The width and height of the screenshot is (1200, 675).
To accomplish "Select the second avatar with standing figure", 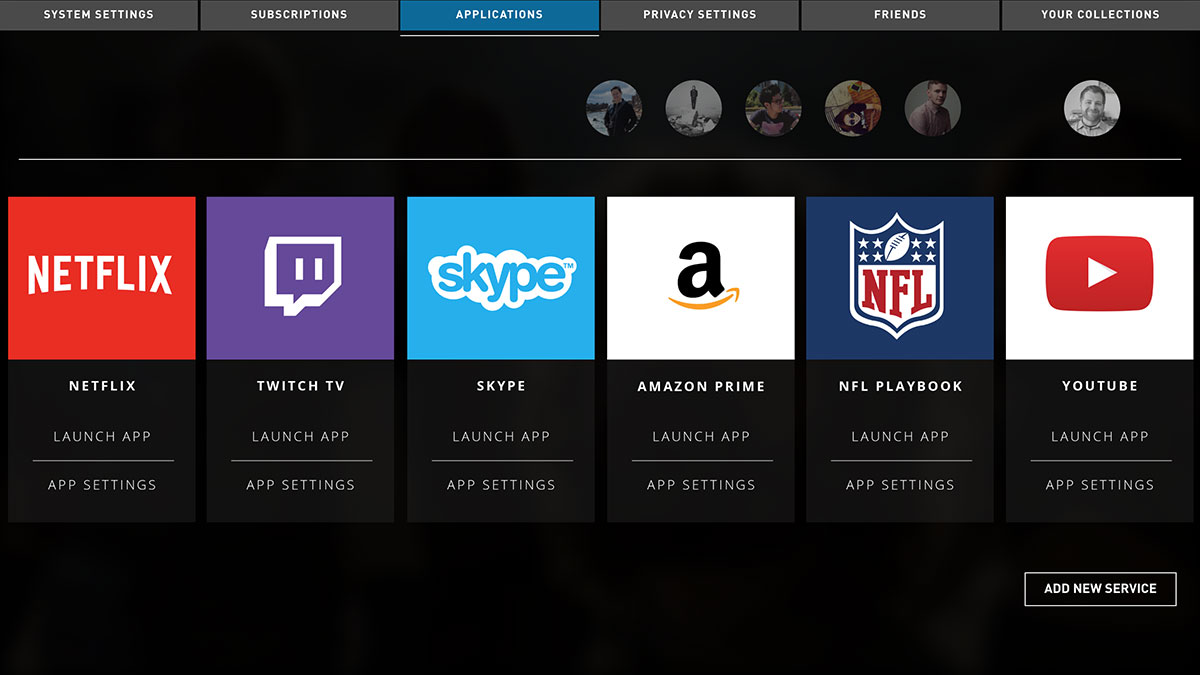I will tap(693, 108).
